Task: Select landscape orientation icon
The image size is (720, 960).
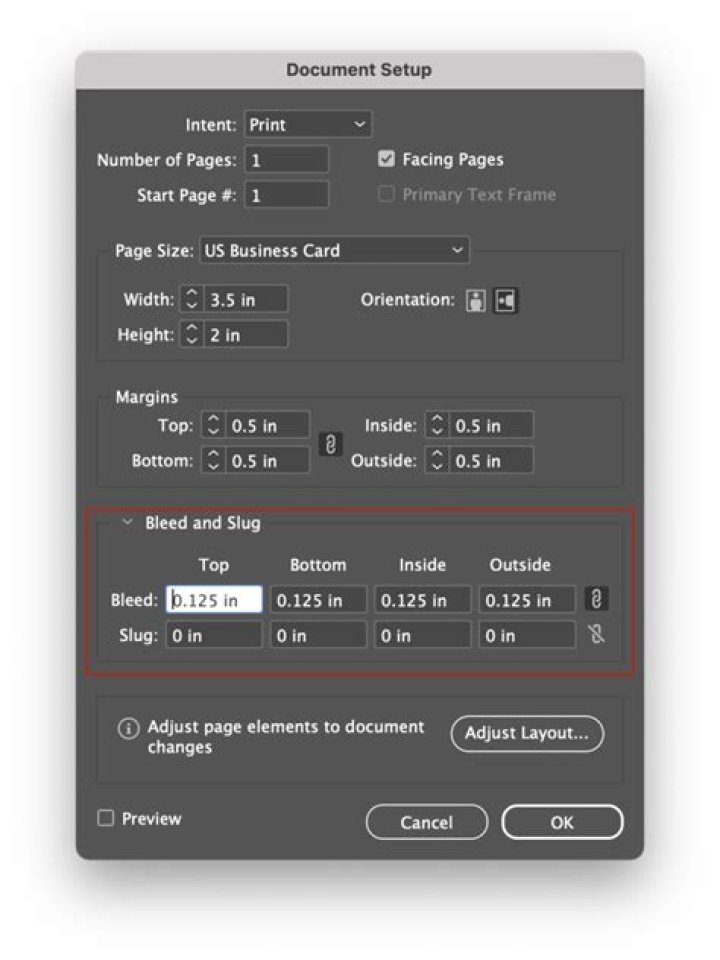Action: tap(507, 300)
